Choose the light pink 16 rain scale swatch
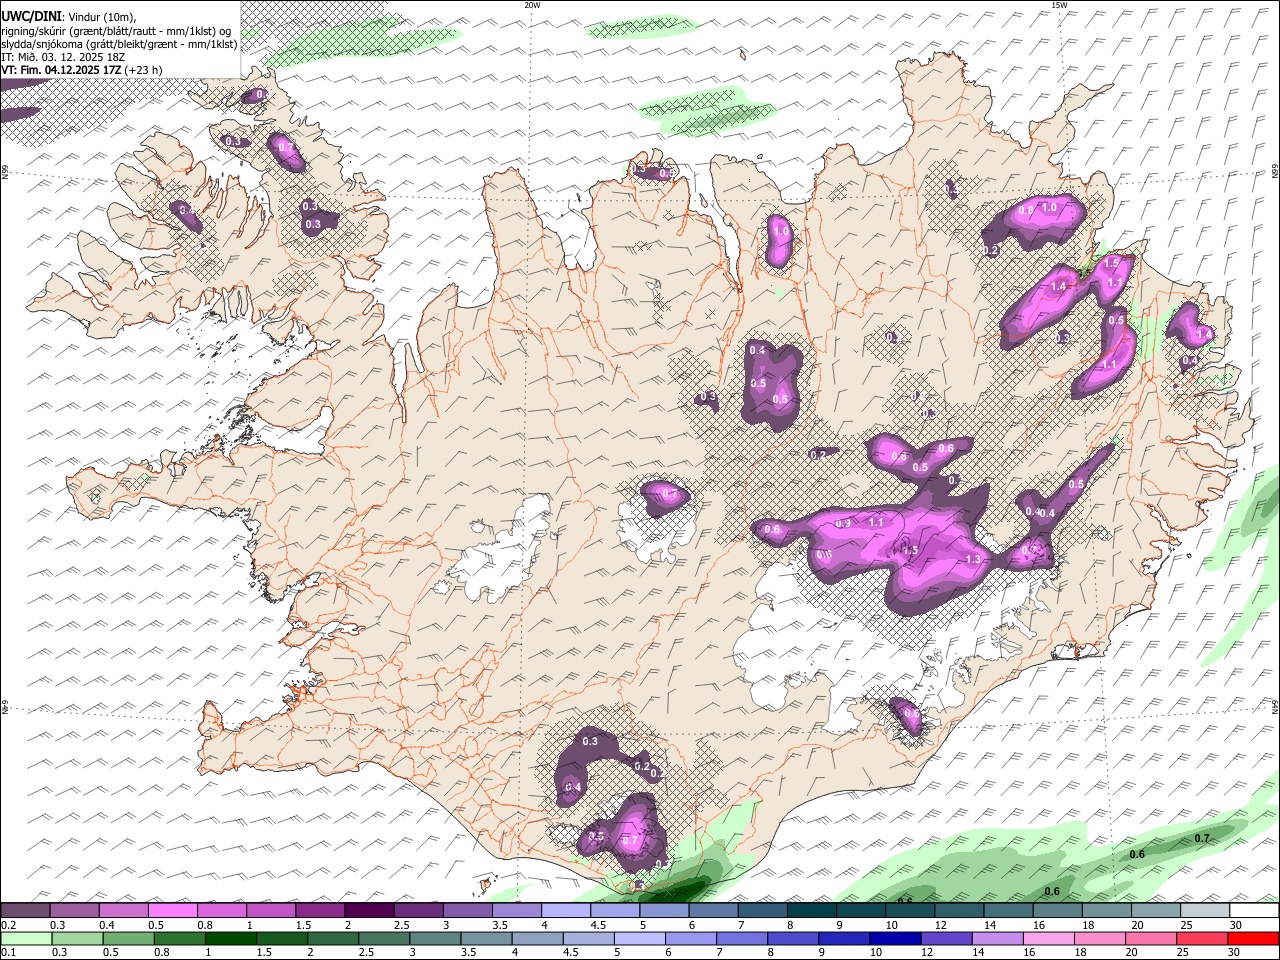The image size is (1280, 960). pyautogui.click(x=1048, y=938)
